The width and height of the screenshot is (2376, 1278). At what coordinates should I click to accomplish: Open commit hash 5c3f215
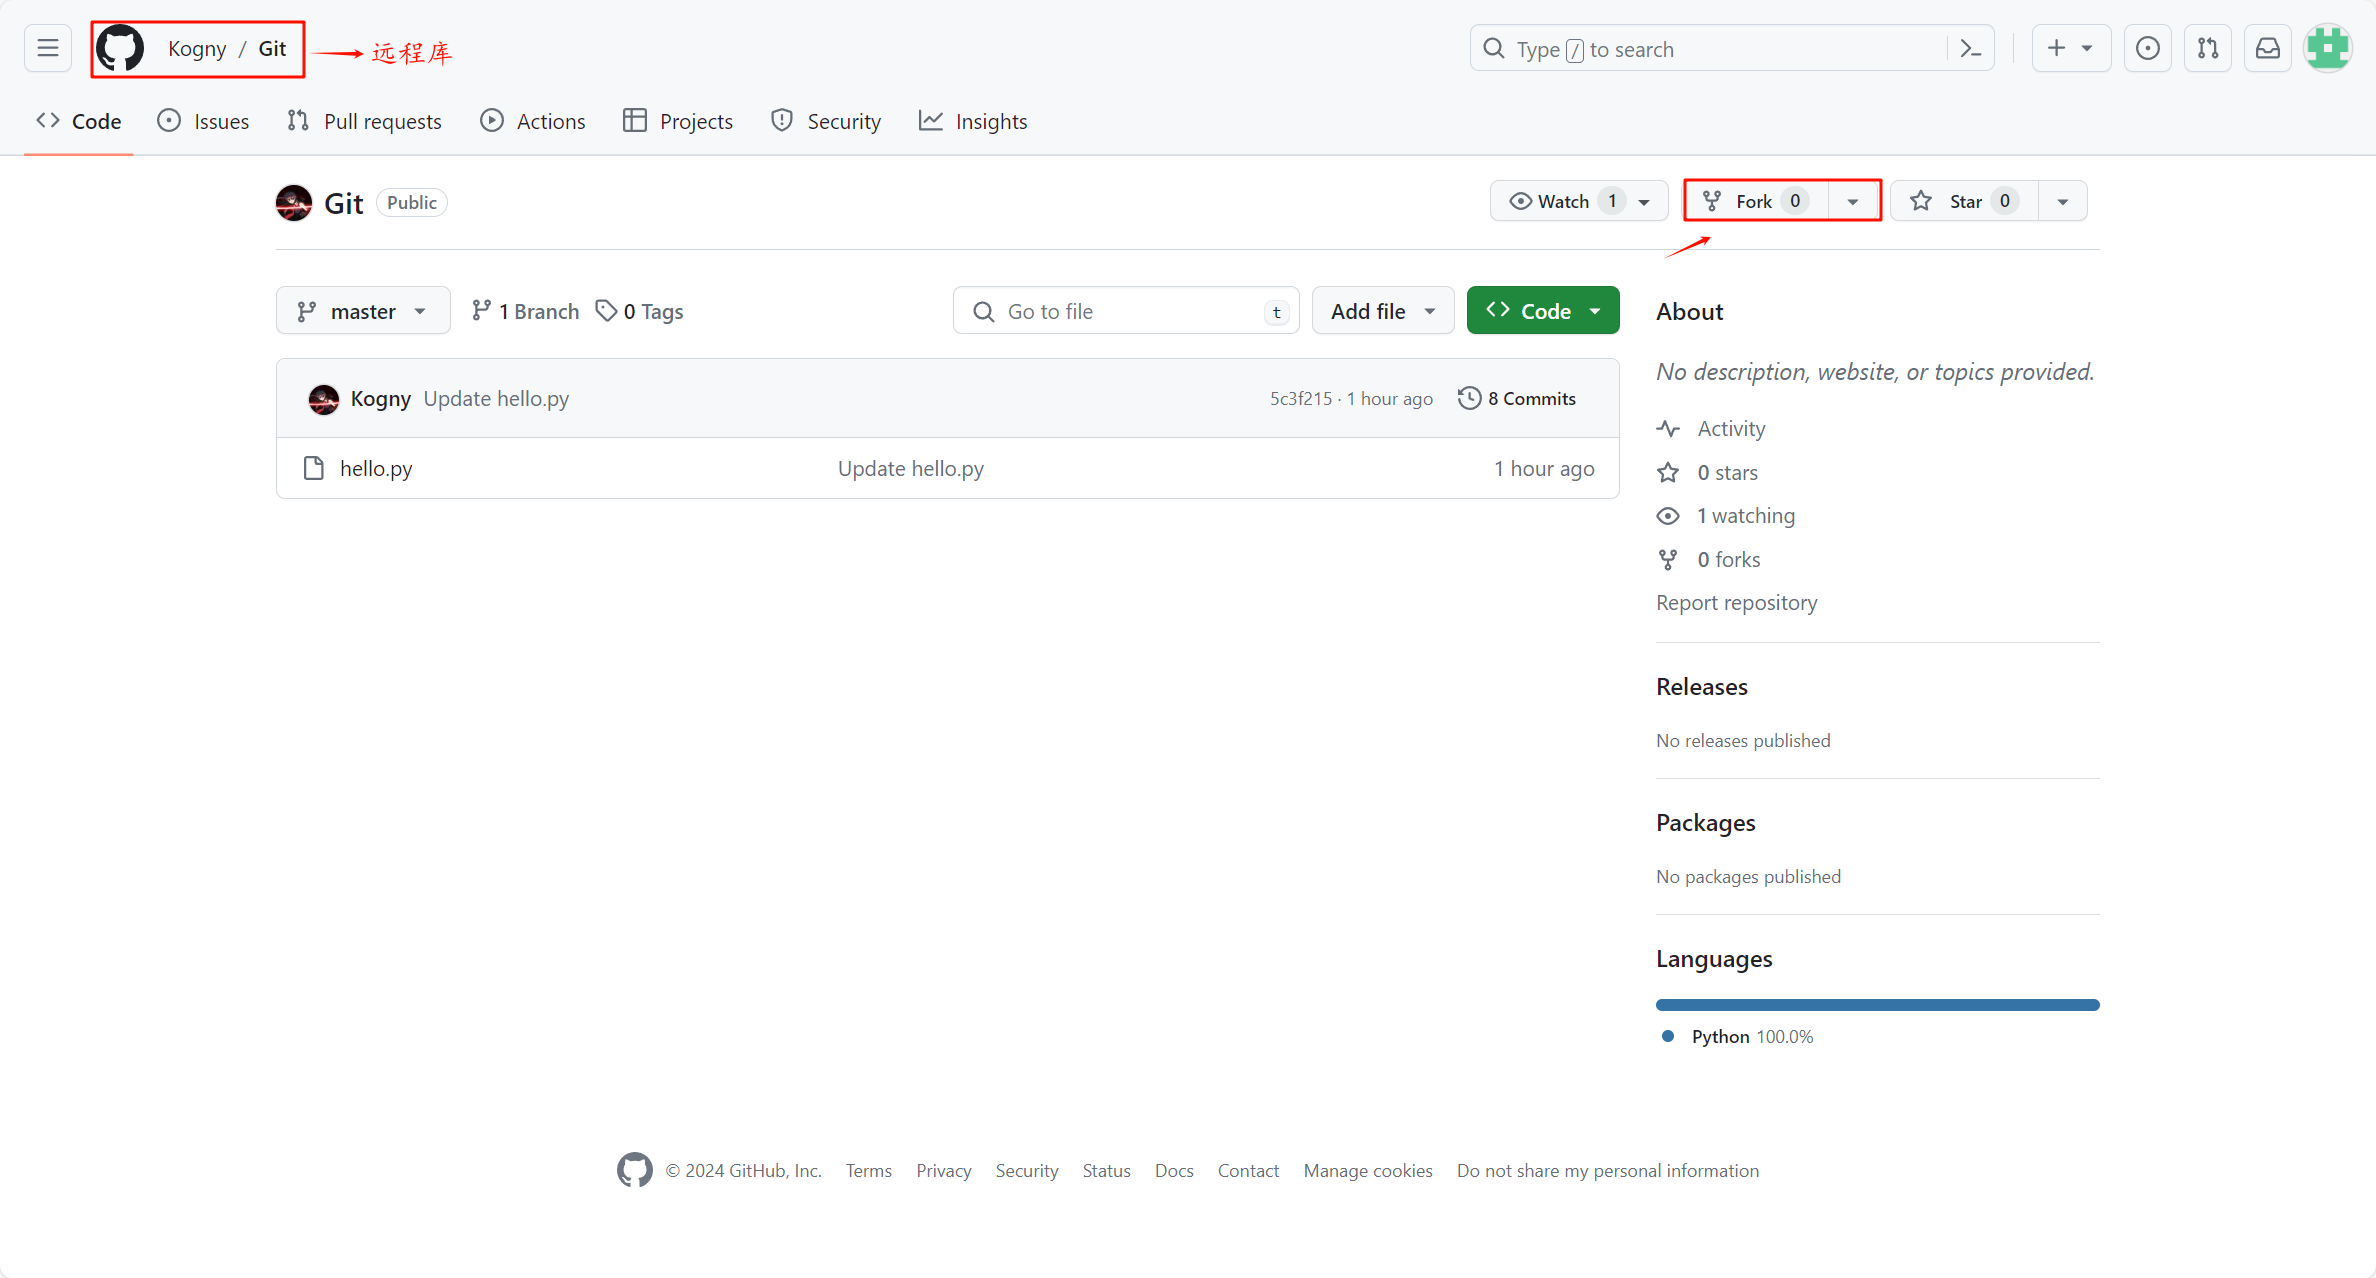pyautogui.click(x=1300, y=398)
